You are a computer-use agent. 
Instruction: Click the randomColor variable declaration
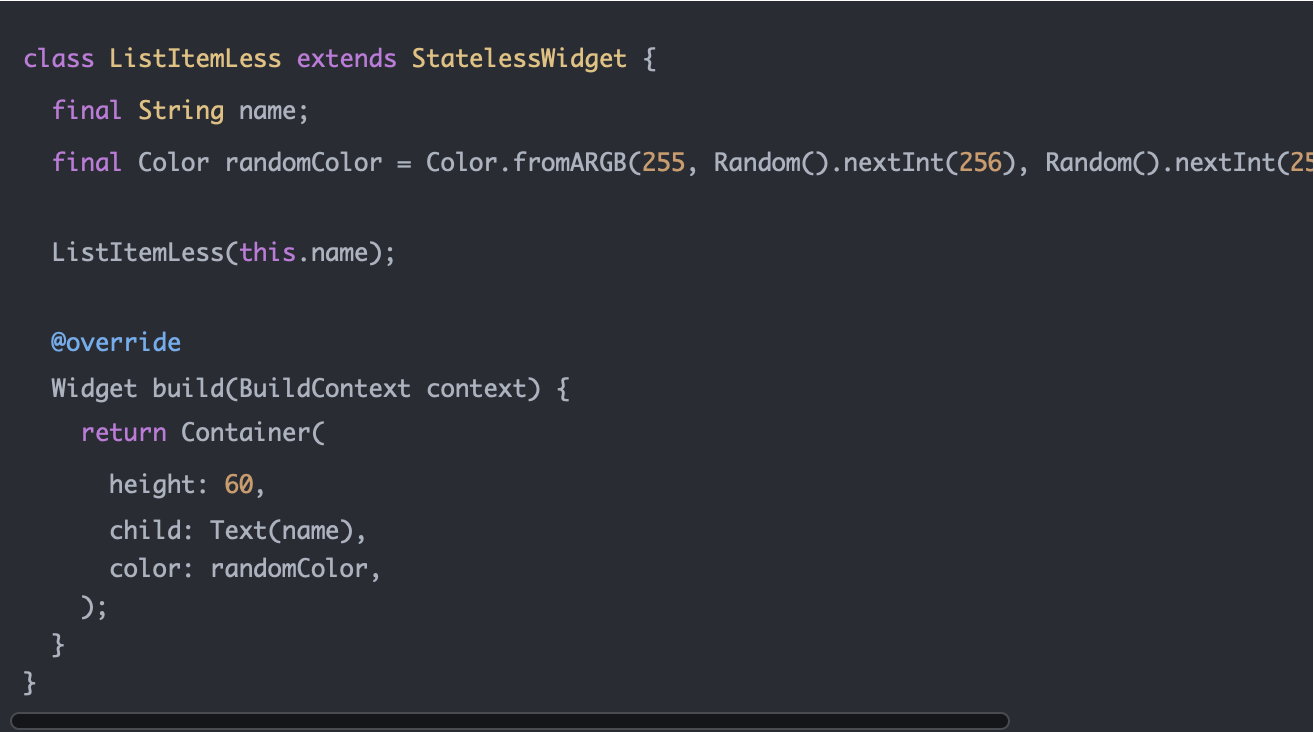[x=303, y=163]
